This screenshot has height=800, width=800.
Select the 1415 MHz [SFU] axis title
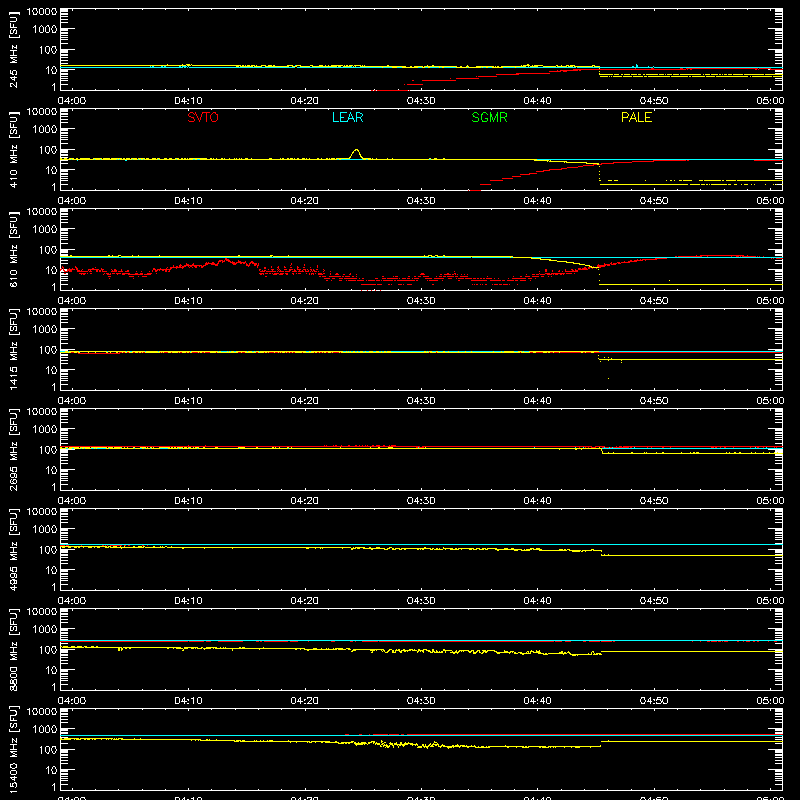point(14,350)
